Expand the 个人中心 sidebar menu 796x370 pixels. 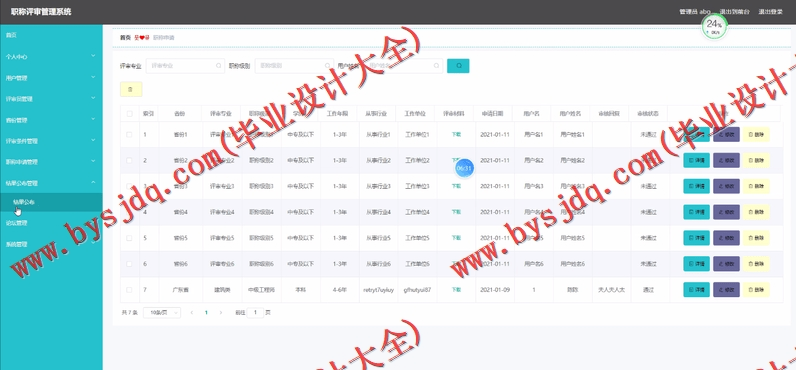51,57
